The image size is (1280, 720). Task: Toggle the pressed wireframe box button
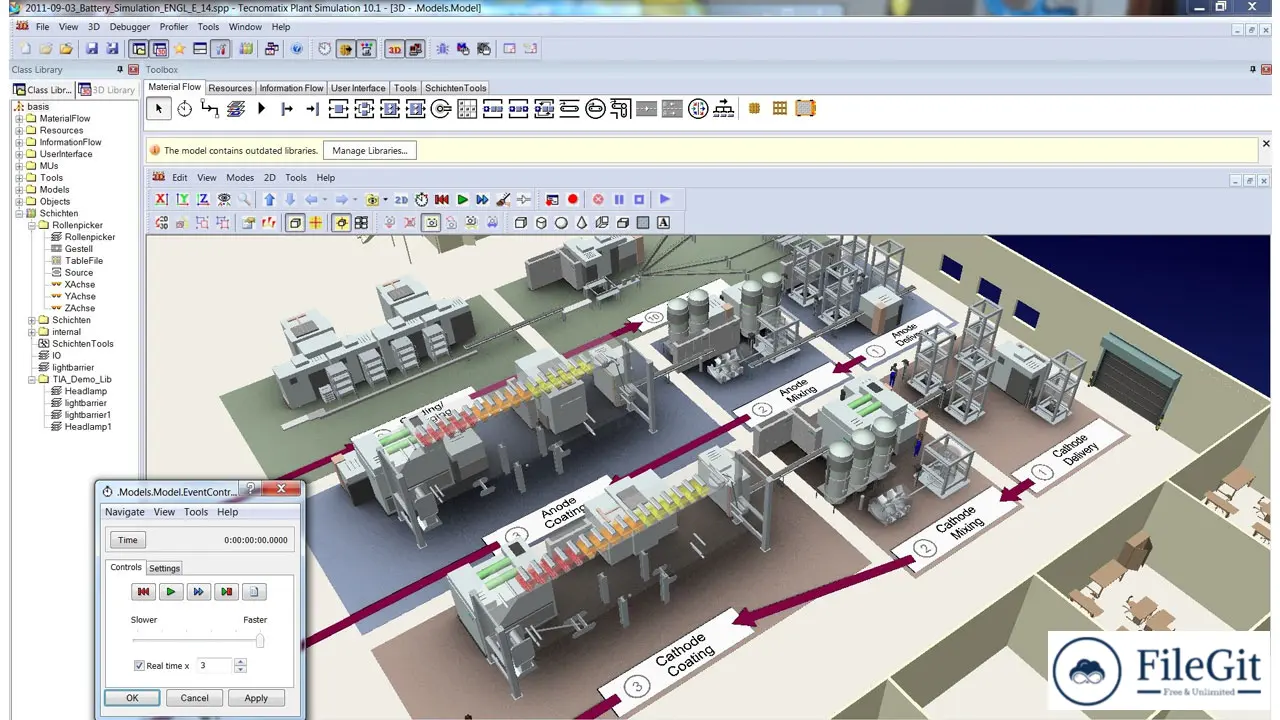click(x=295, y=223)
